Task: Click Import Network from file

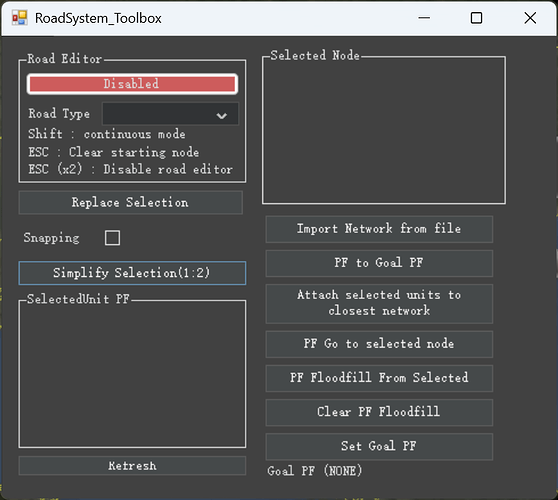Action: [379, 229]
